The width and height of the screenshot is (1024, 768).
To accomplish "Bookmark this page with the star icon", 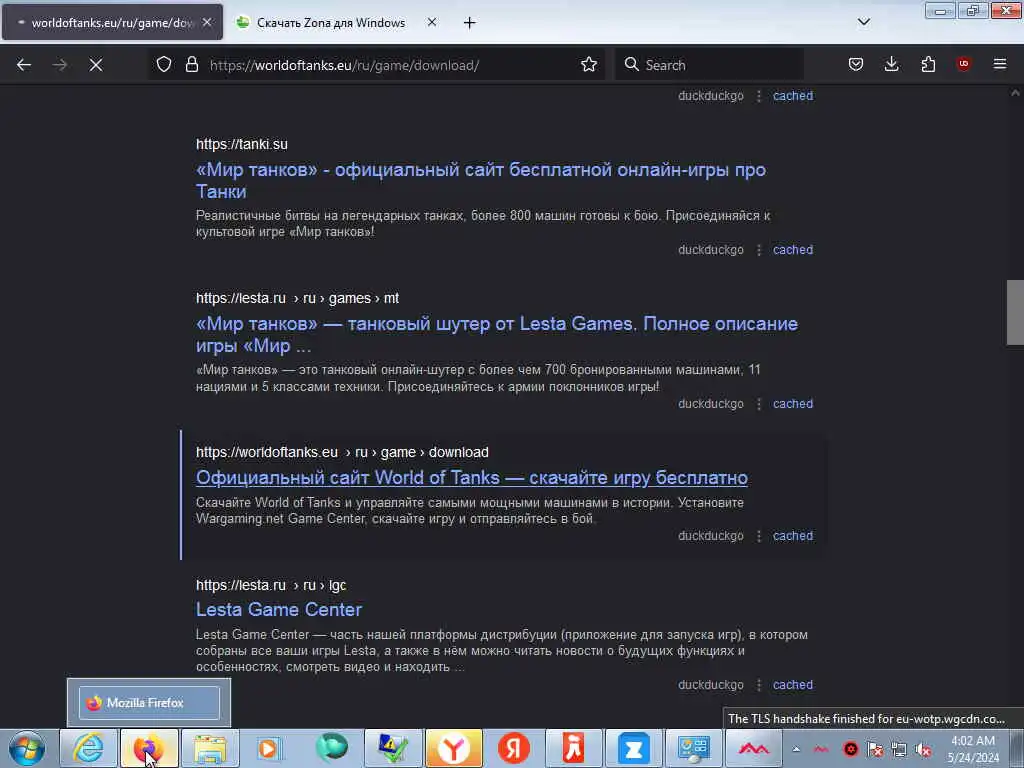I will 588,64.
